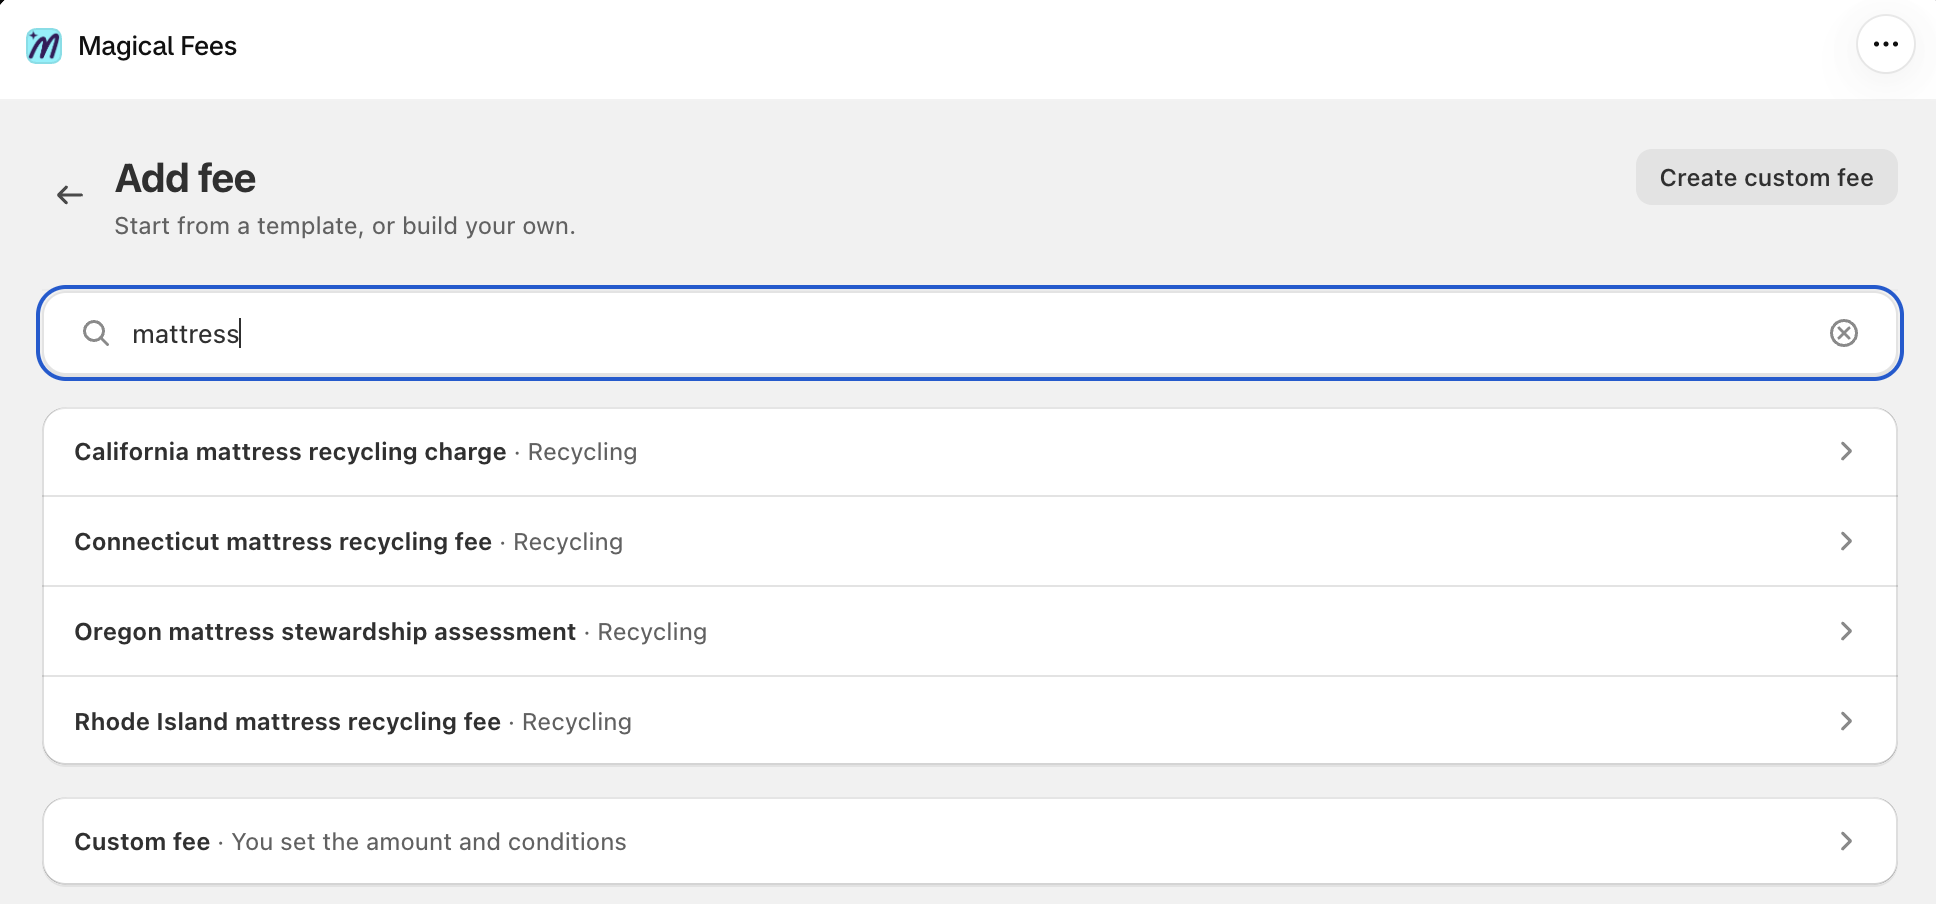
Task: Click the Magical Fees app logo icon
Action: click(44, 46)
